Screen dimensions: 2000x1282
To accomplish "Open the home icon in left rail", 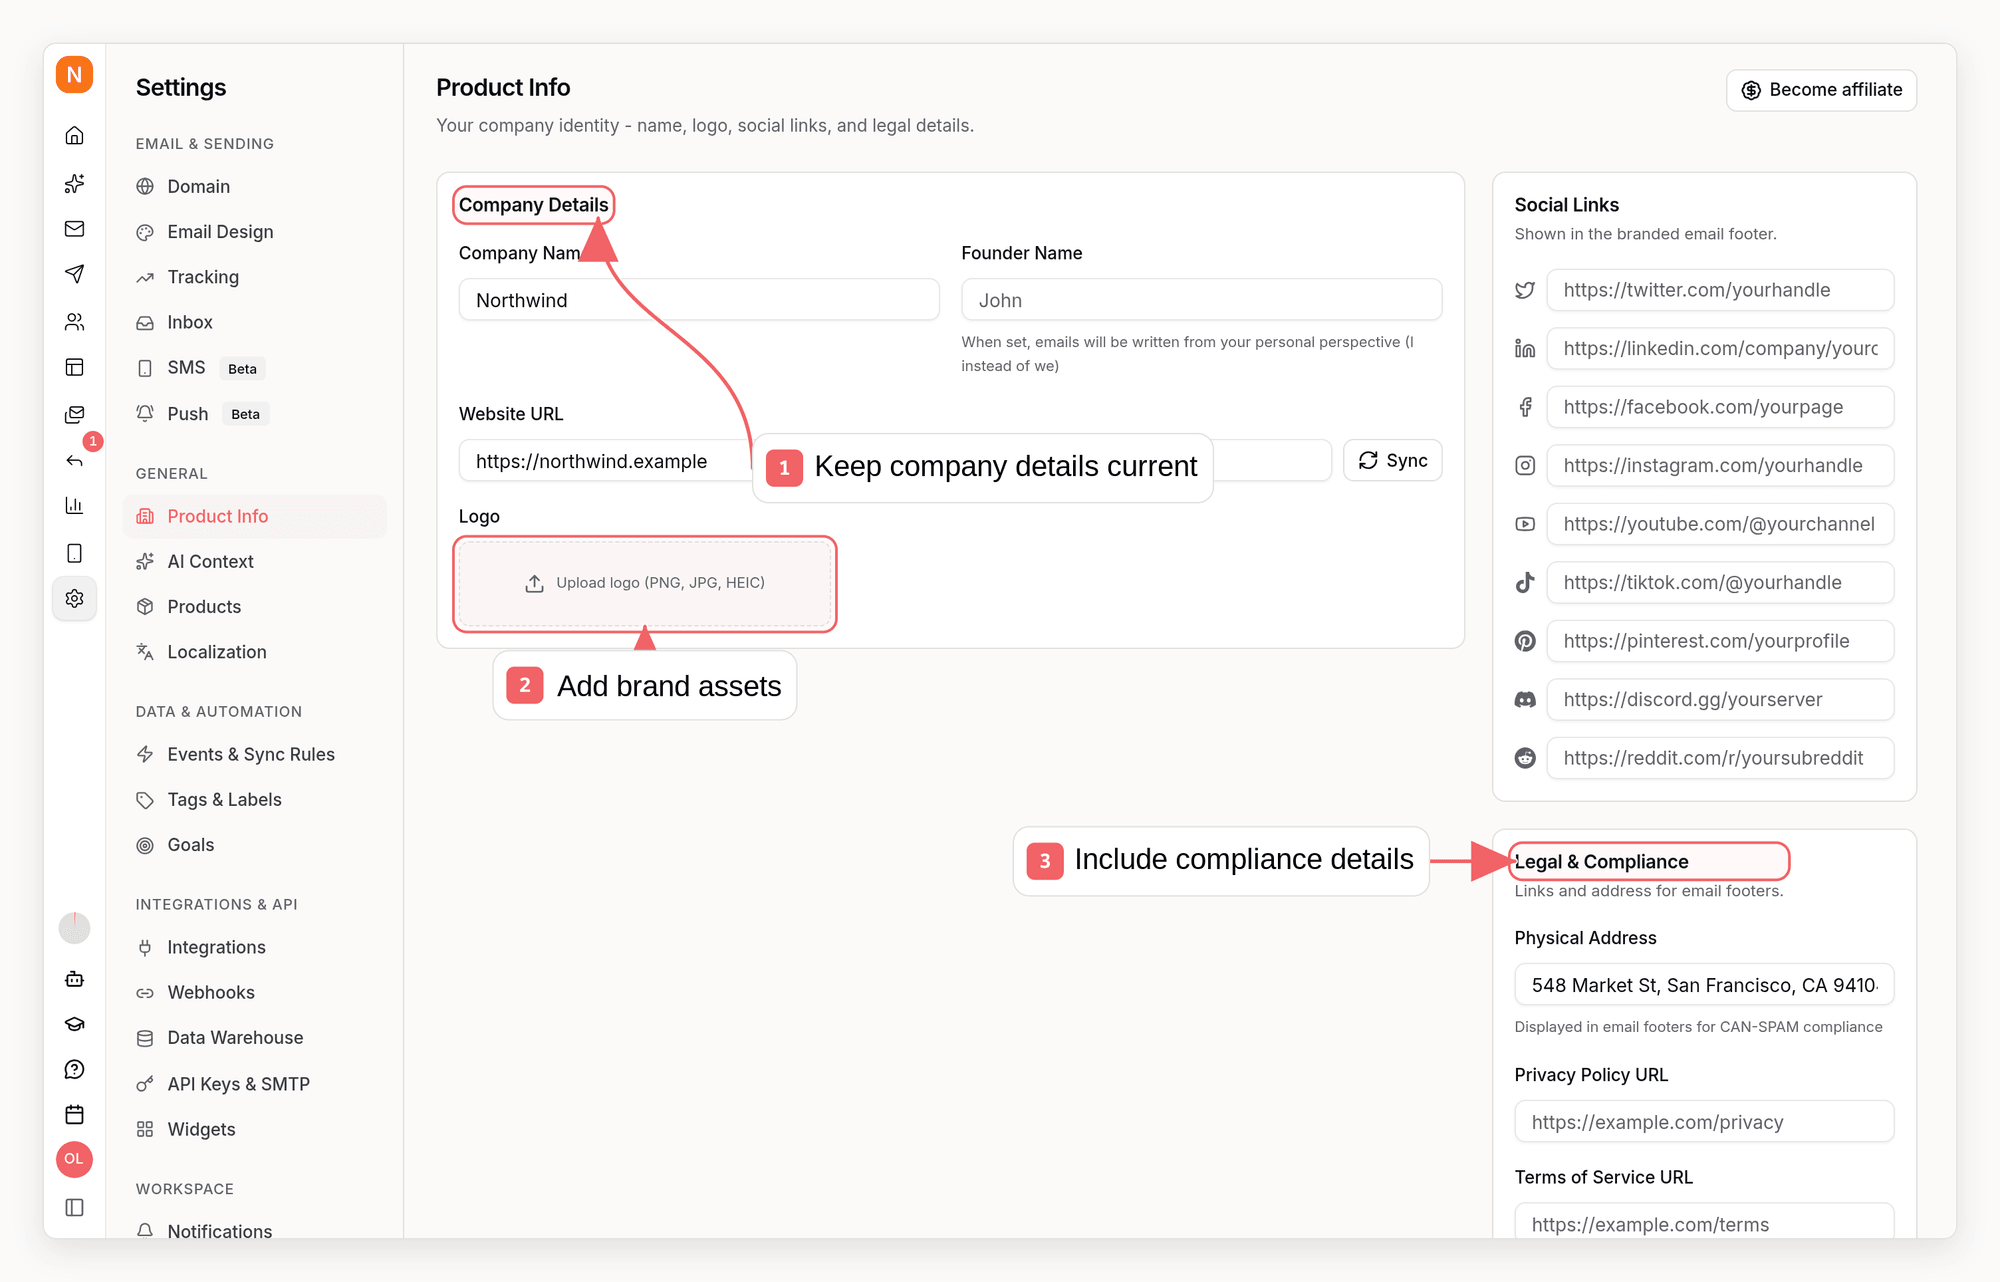I will coord(74,135).
